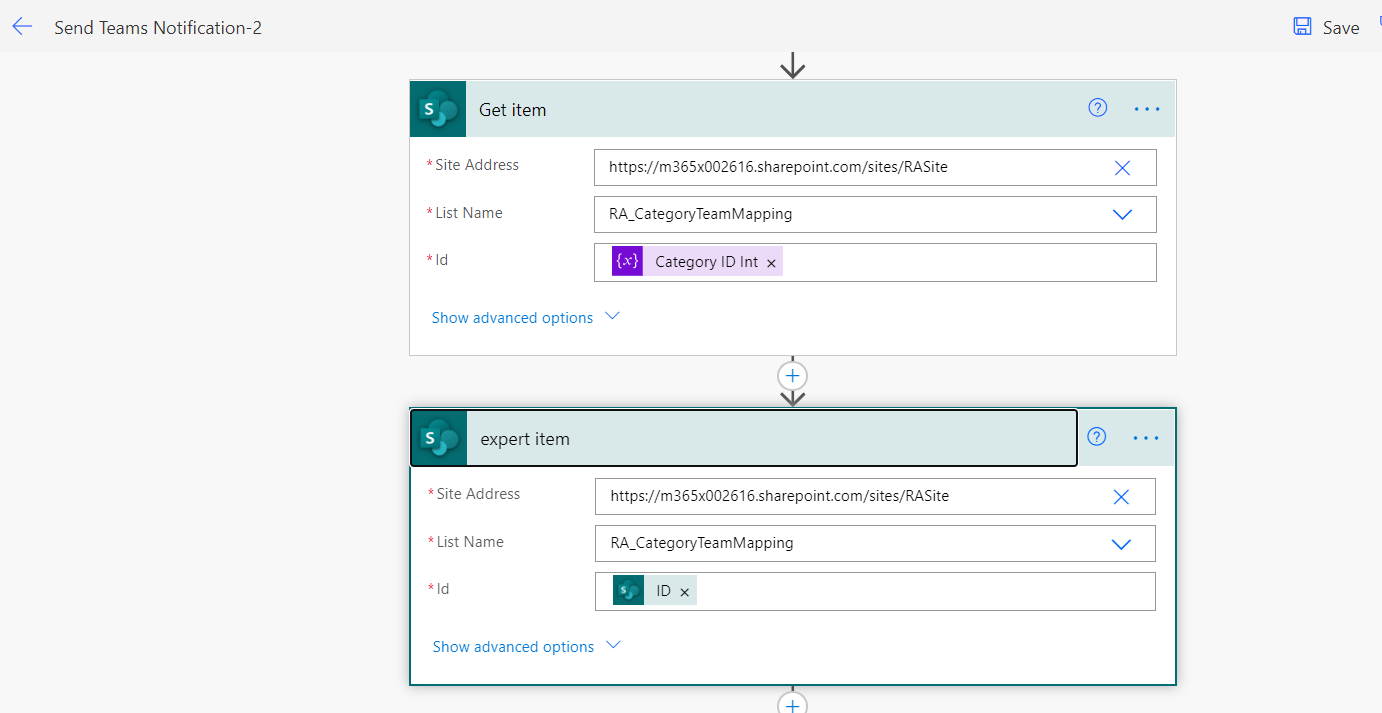Open the Get item List Name dropdown
Viewport: 1382px width, 713px height.
1122,214
